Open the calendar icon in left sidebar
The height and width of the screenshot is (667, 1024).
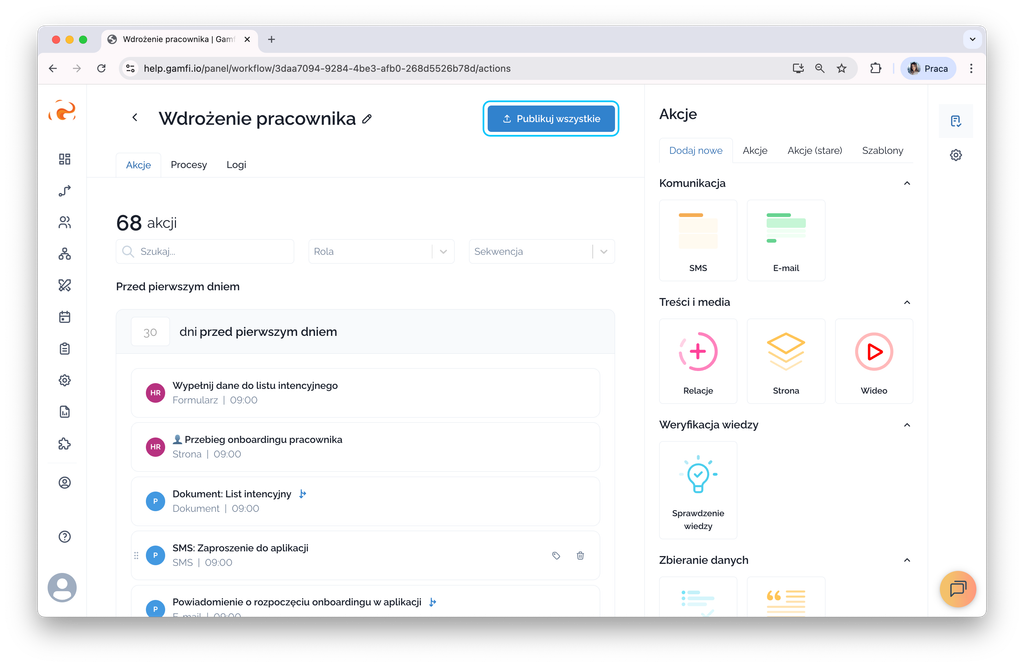[x=65, y=317]
